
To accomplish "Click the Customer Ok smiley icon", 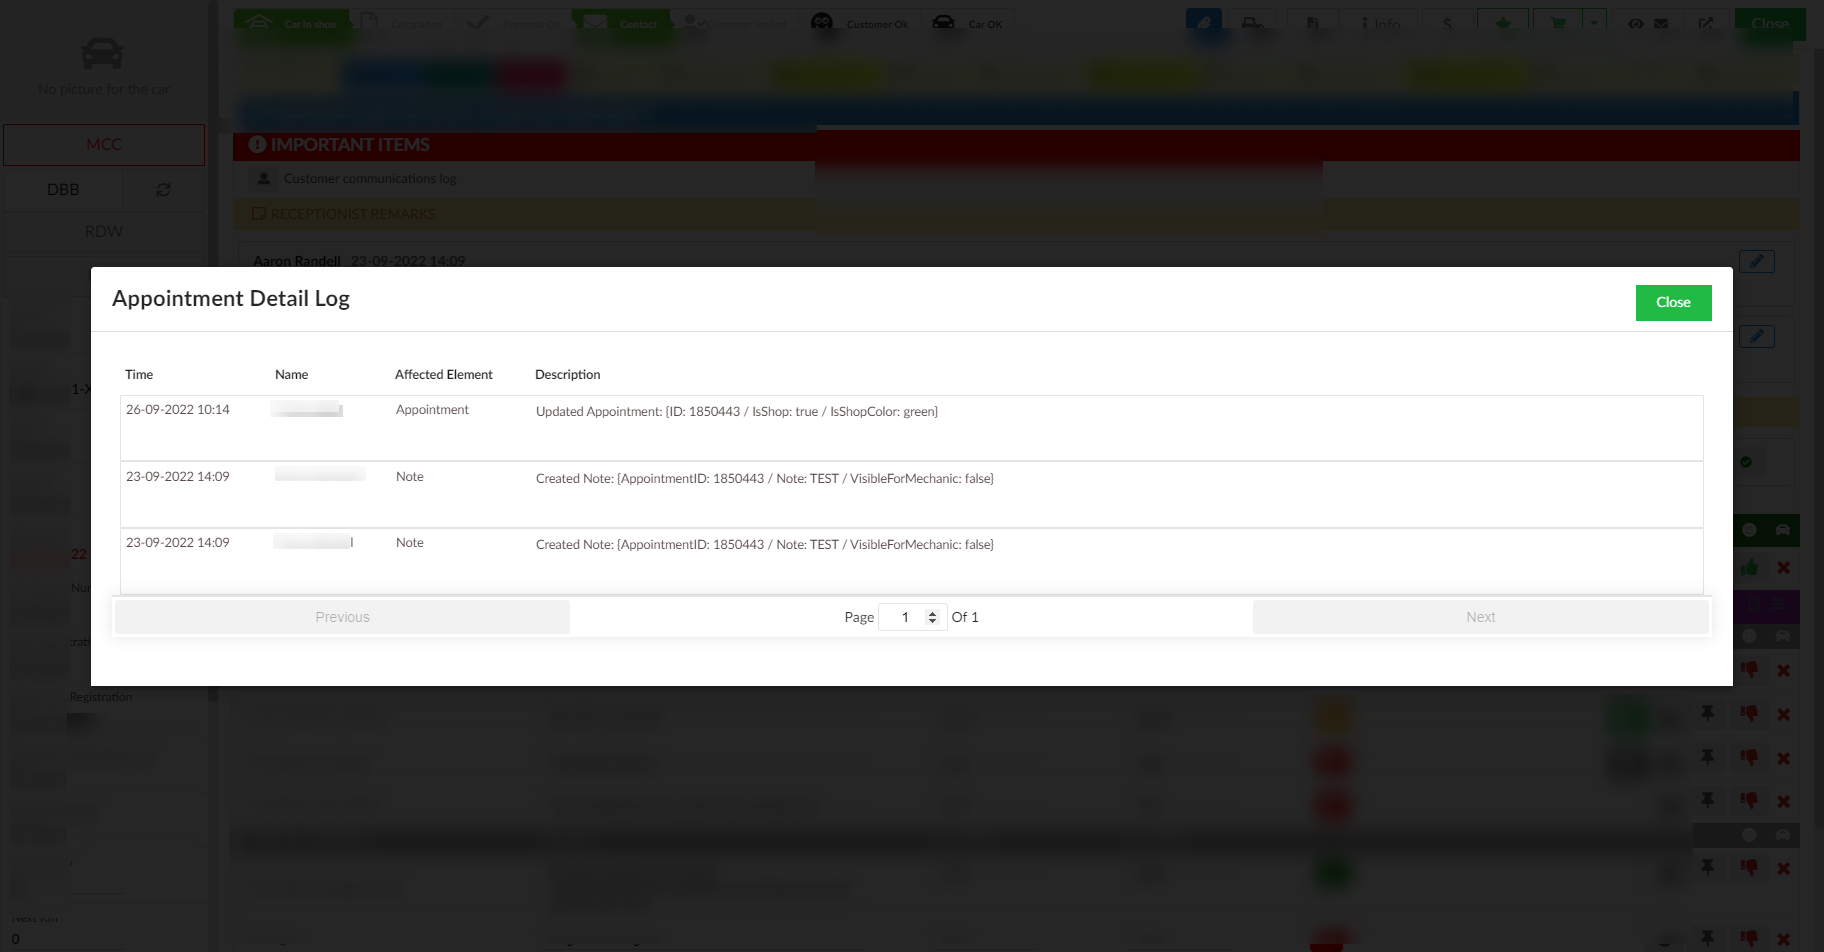I will [x=822, y=23].
